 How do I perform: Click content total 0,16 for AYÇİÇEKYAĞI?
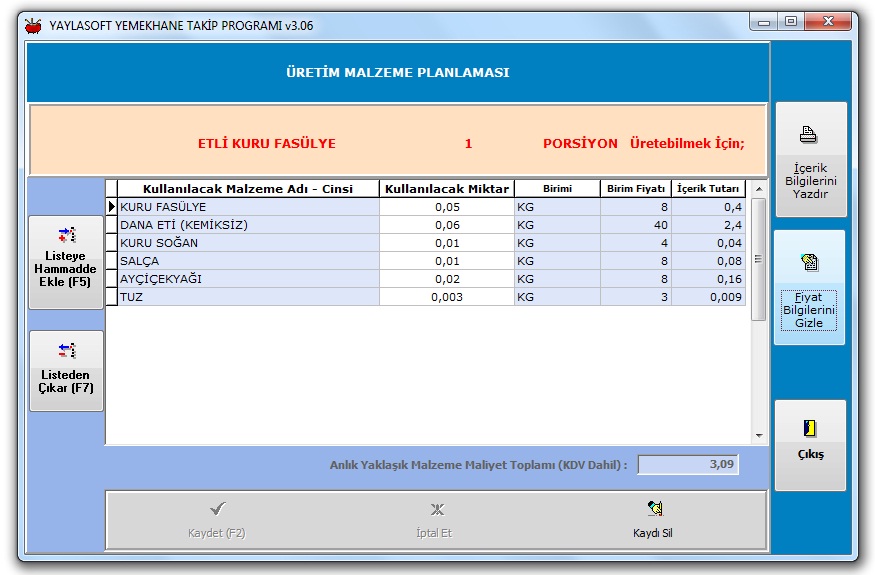click(x=708, y=279)
